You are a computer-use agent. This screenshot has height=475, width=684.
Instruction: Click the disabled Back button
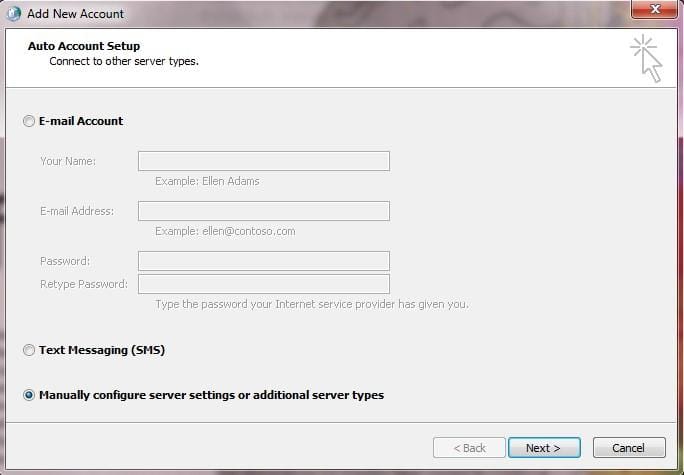[x=469, y=448]
